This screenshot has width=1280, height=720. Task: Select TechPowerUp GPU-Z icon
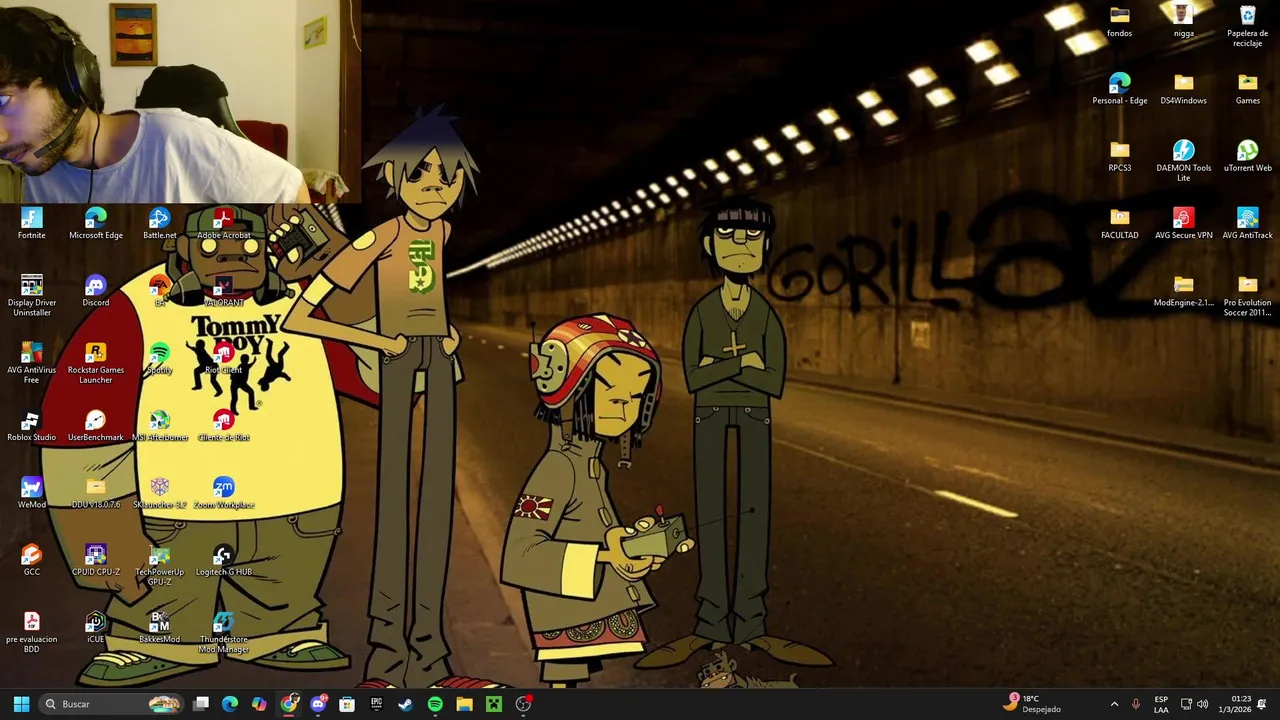click(160, 564)
